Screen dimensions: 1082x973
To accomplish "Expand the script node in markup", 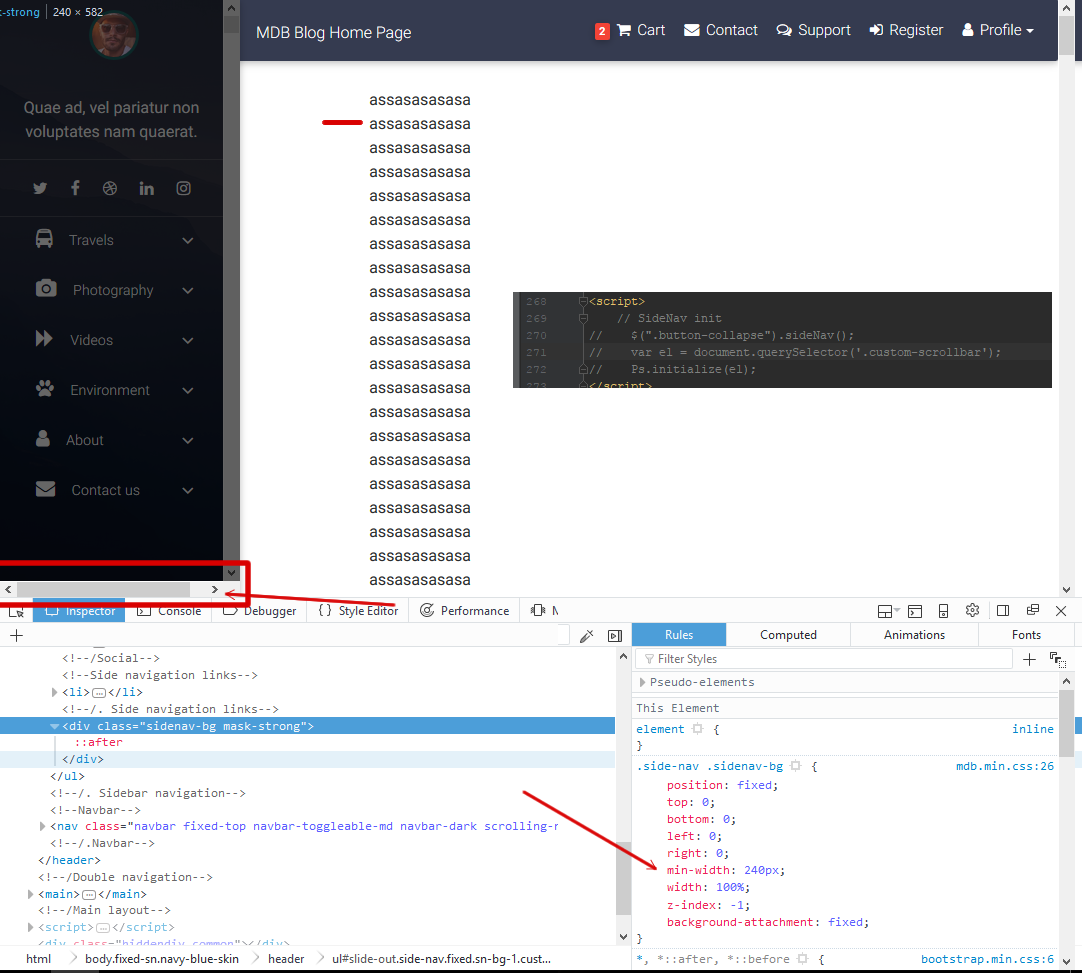I will 30,927.
